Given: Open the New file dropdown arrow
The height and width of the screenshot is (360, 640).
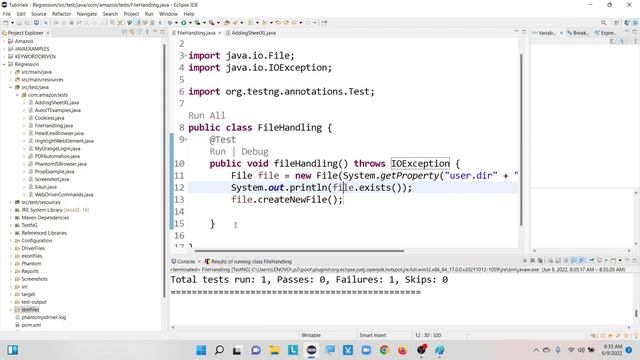Looking at the screenshot, I should pos(12,23).
